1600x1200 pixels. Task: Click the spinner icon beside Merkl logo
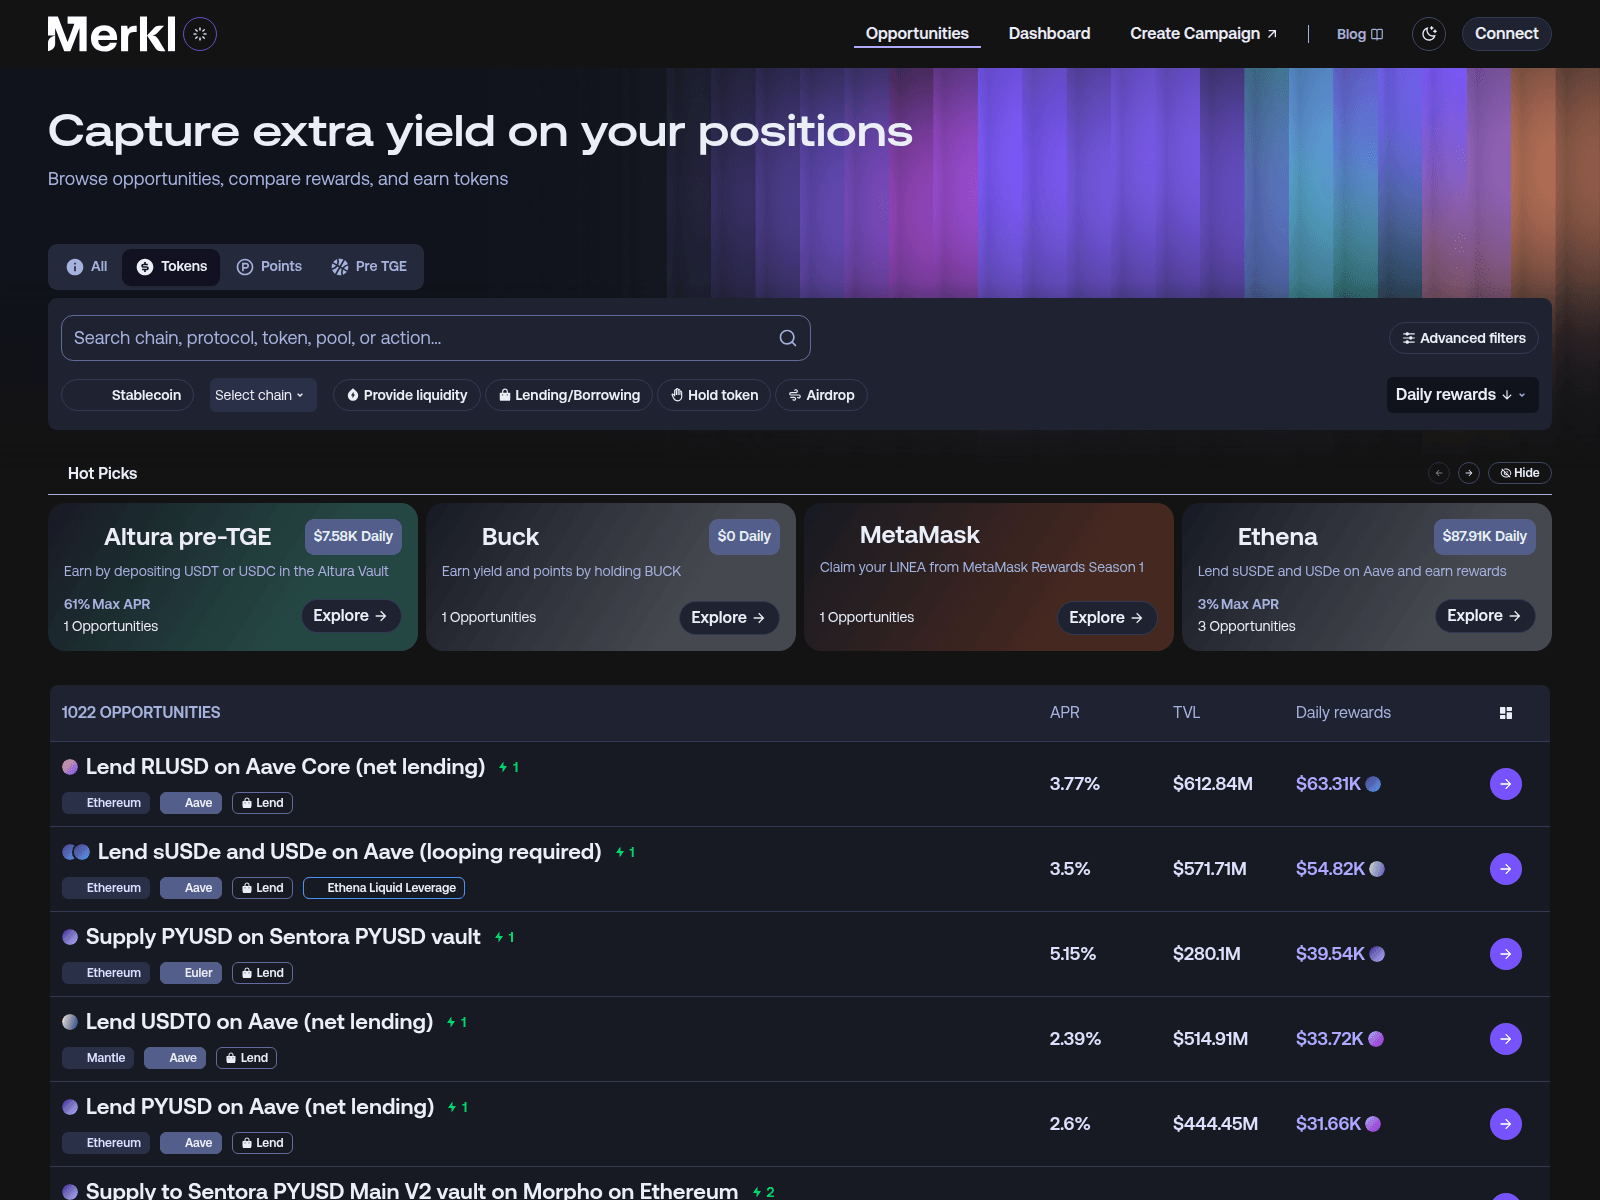[200, 34]
